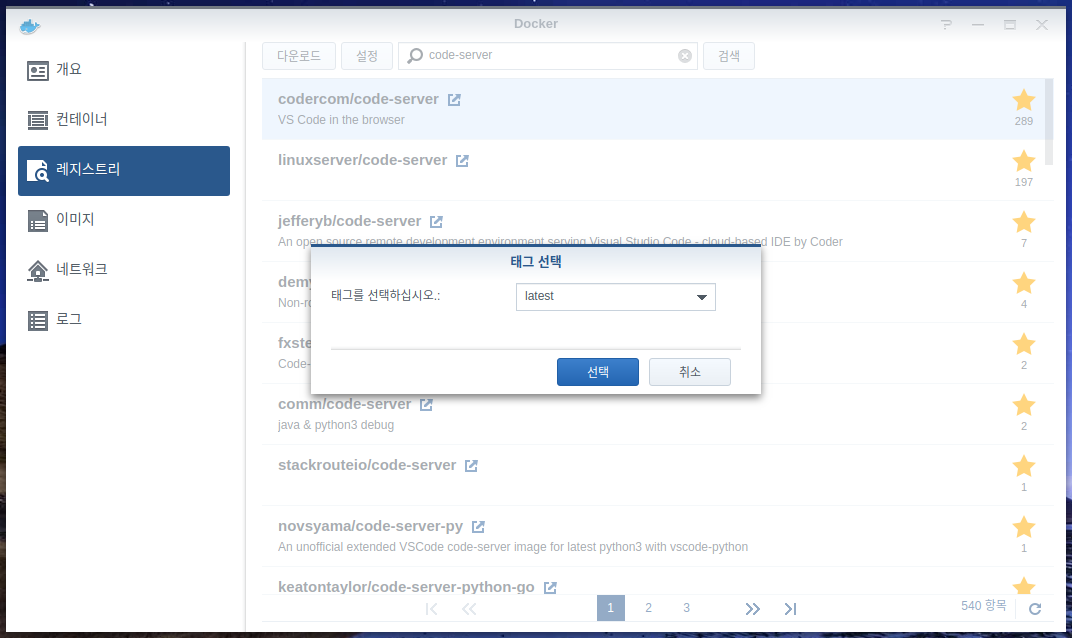Click the star on stackrouteio/code-server row
This screenshot has width=1072, height=638.
pyautogui.click(x=1023, y=466)
